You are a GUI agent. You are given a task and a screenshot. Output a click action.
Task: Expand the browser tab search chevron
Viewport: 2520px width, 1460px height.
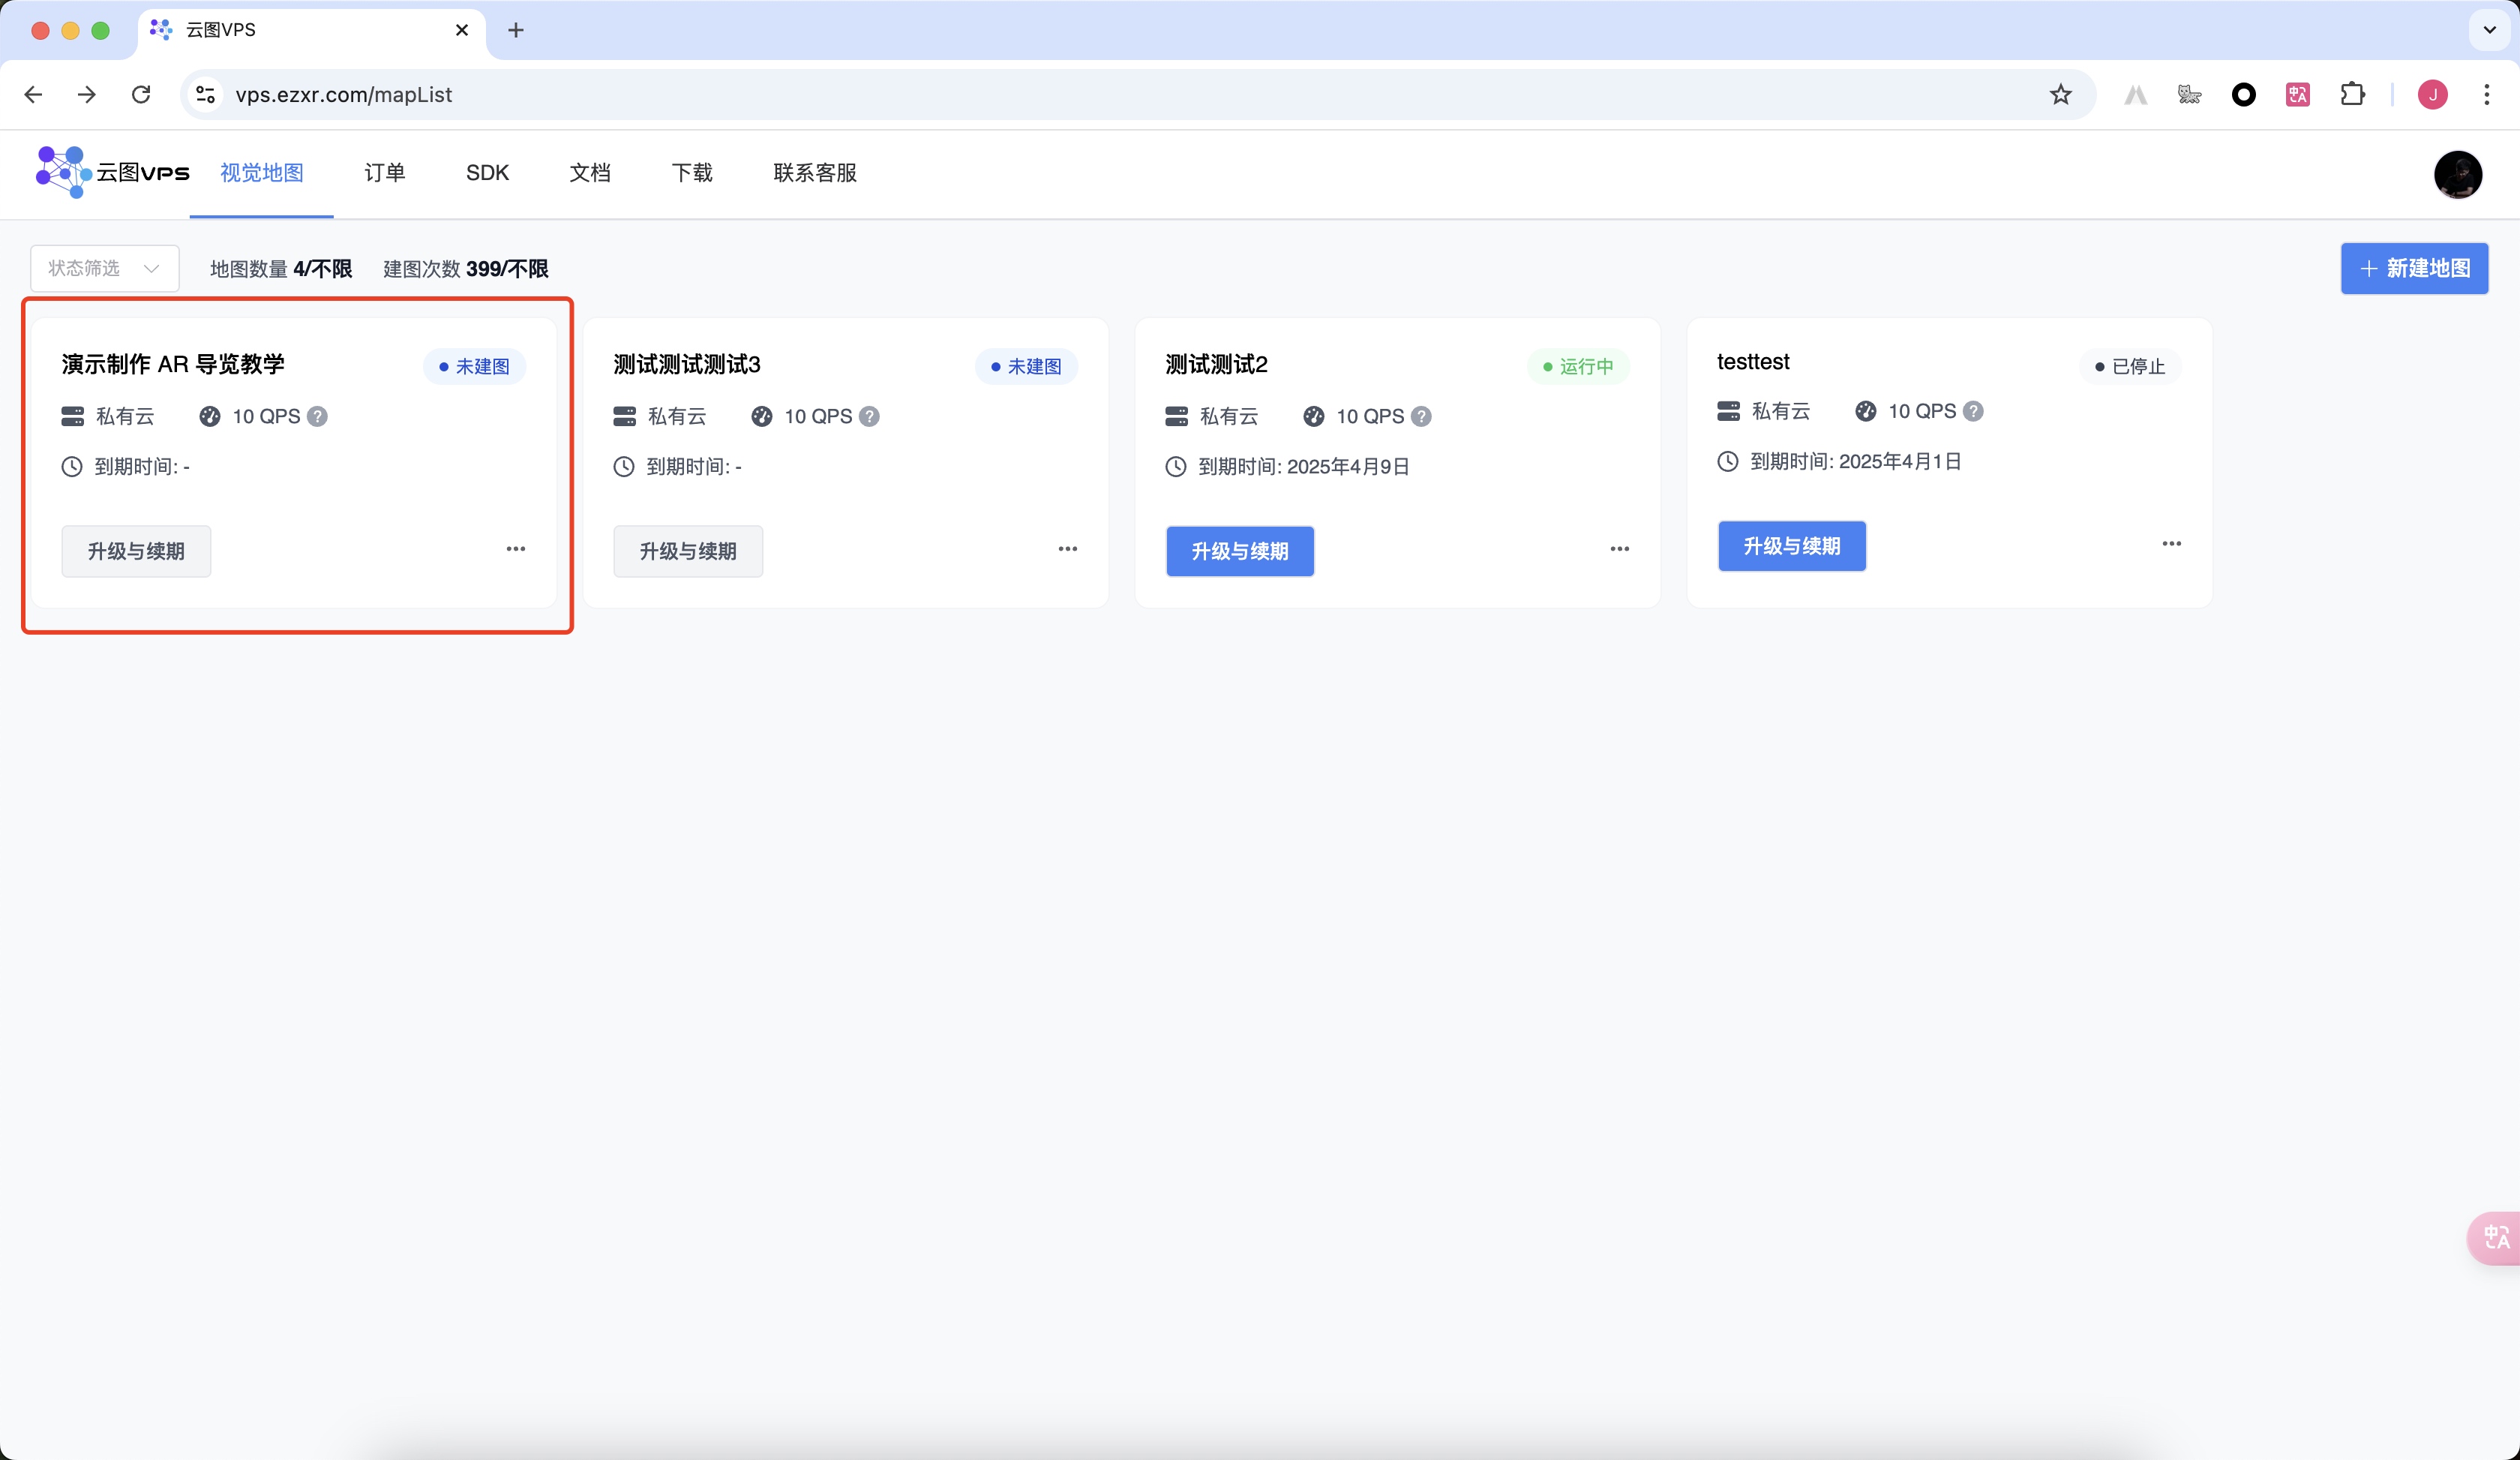[x=2490, y=30]
